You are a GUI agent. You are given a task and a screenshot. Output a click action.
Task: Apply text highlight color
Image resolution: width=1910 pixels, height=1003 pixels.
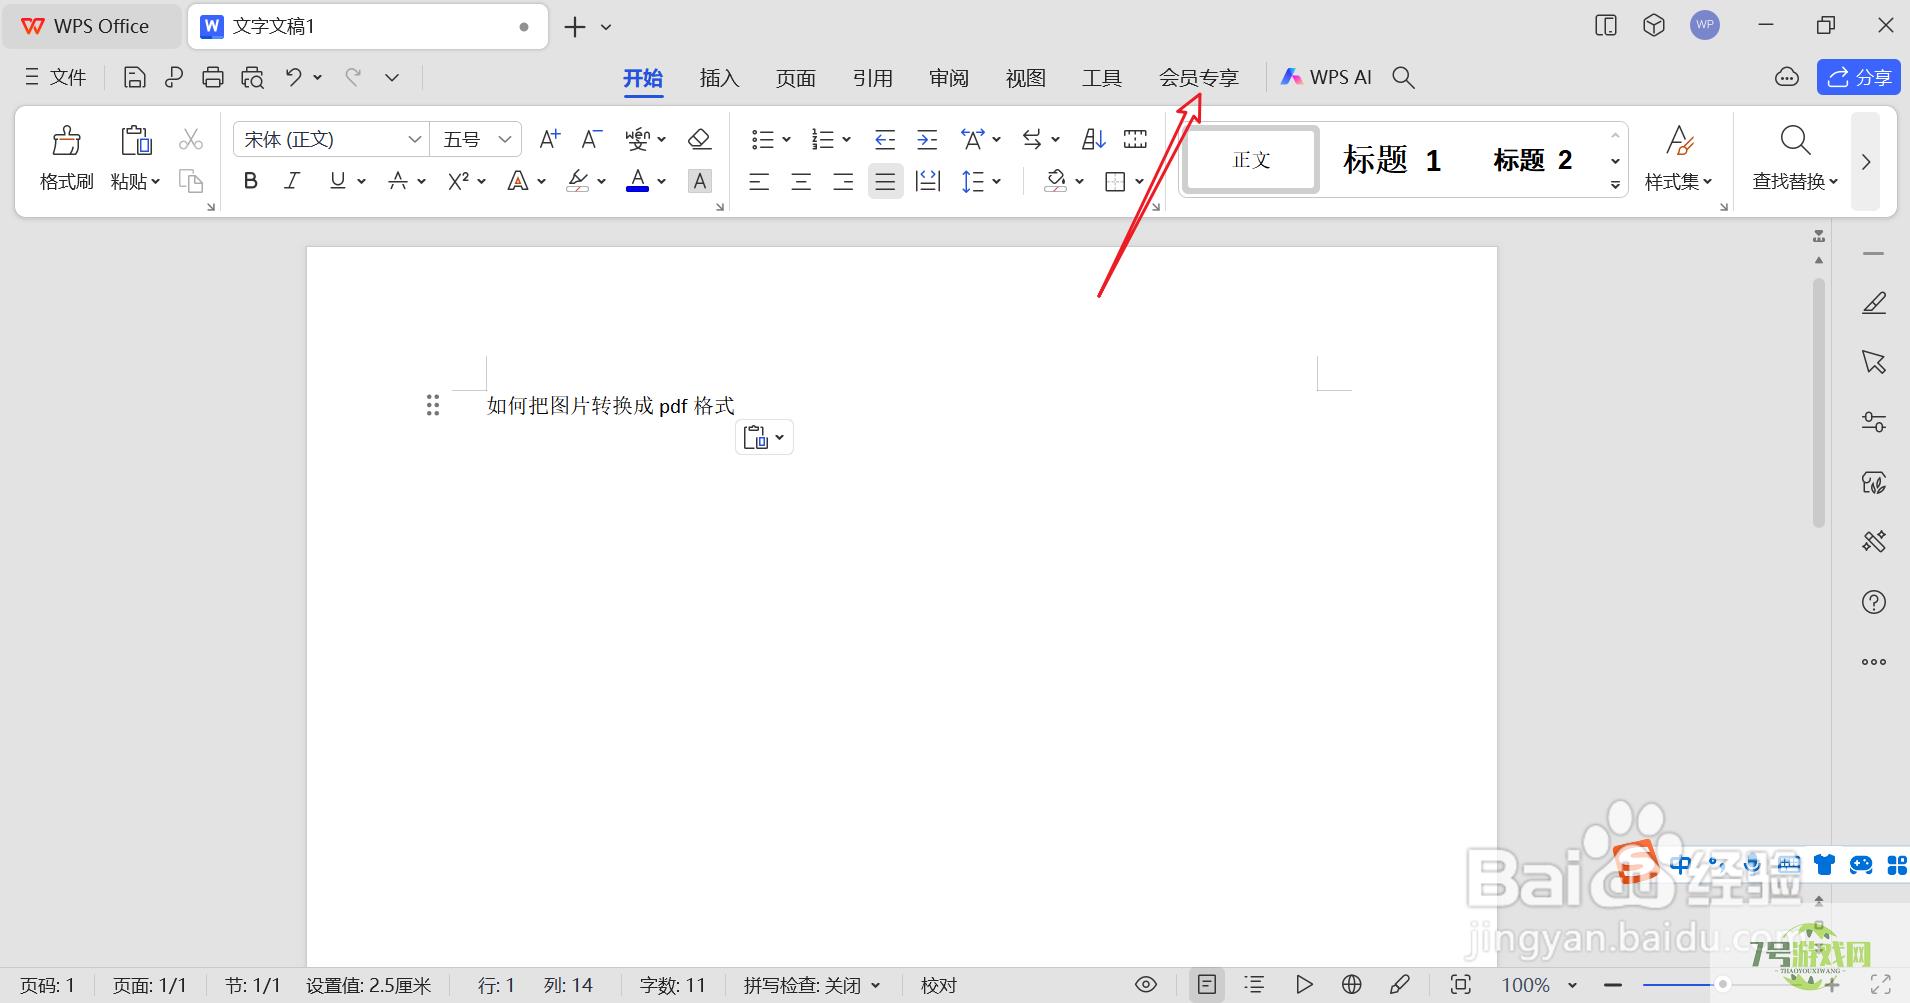(578, 181)
